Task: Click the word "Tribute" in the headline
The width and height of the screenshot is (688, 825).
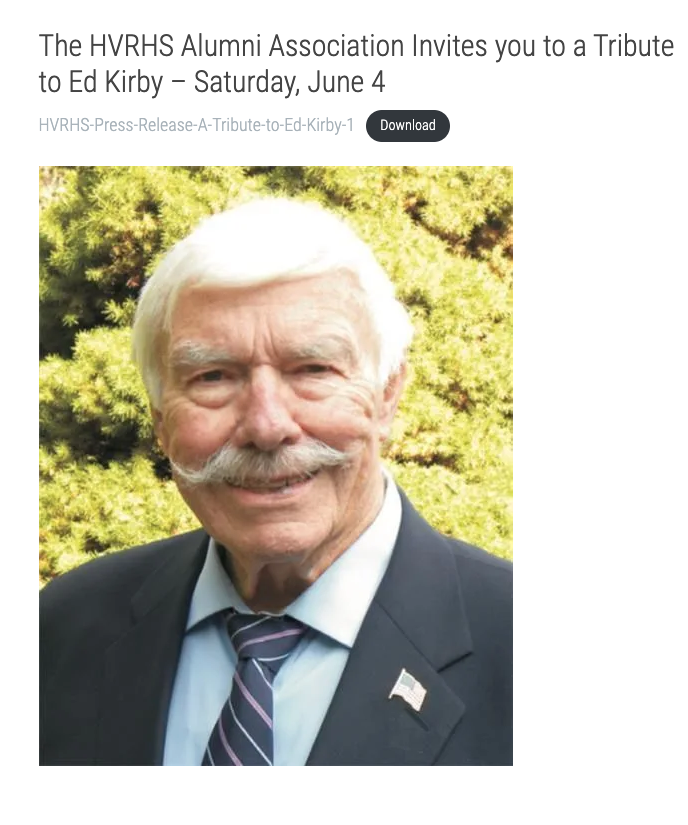Action: [x=634, y=46]
